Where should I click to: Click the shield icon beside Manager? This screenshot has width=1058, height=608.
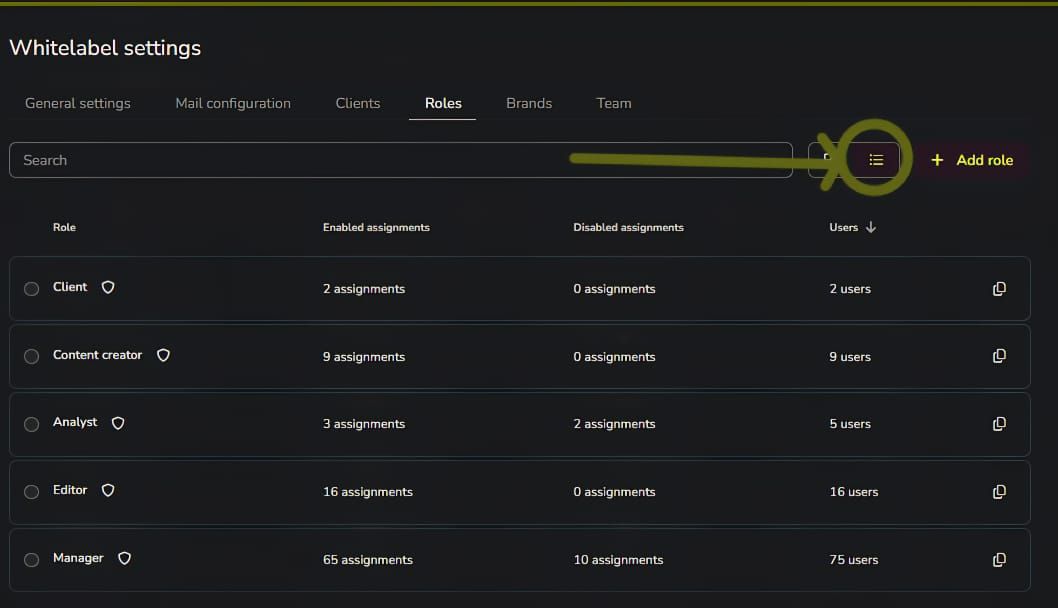coord(124,558)
